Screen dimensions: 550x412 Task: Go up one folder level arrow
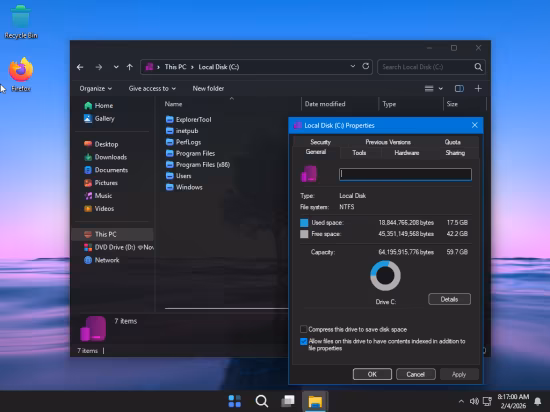click(x=130, y=67)
